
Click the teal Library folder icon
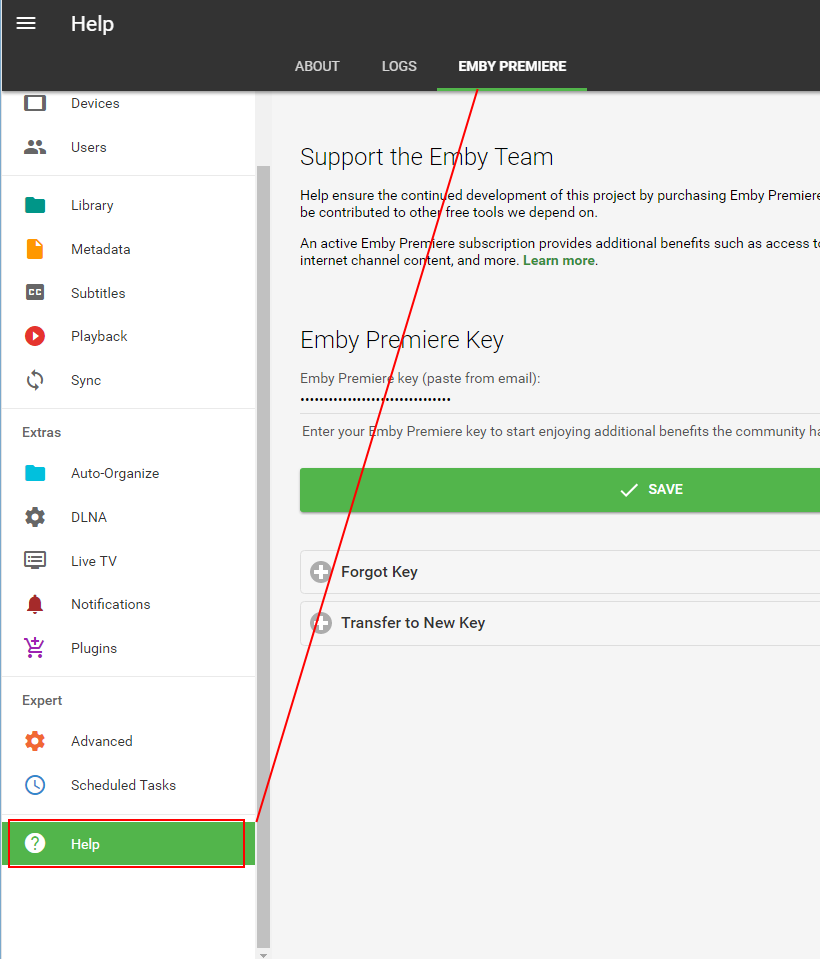[x=35, y=205]
